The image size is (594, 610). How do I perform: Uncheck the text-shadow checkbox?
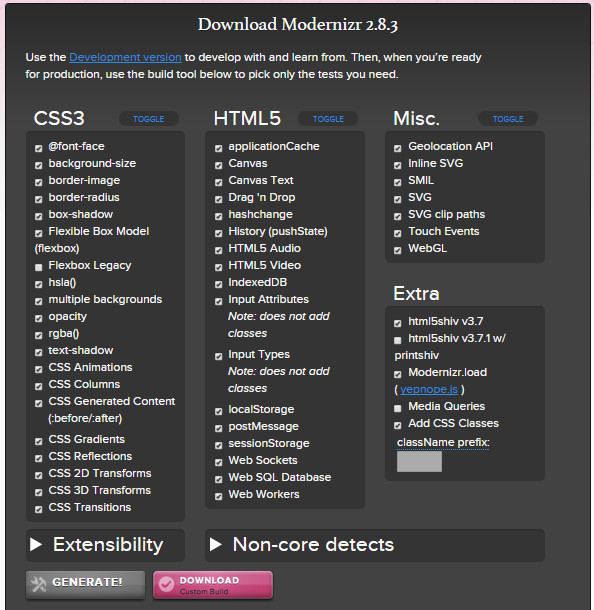tap(39, 352)
